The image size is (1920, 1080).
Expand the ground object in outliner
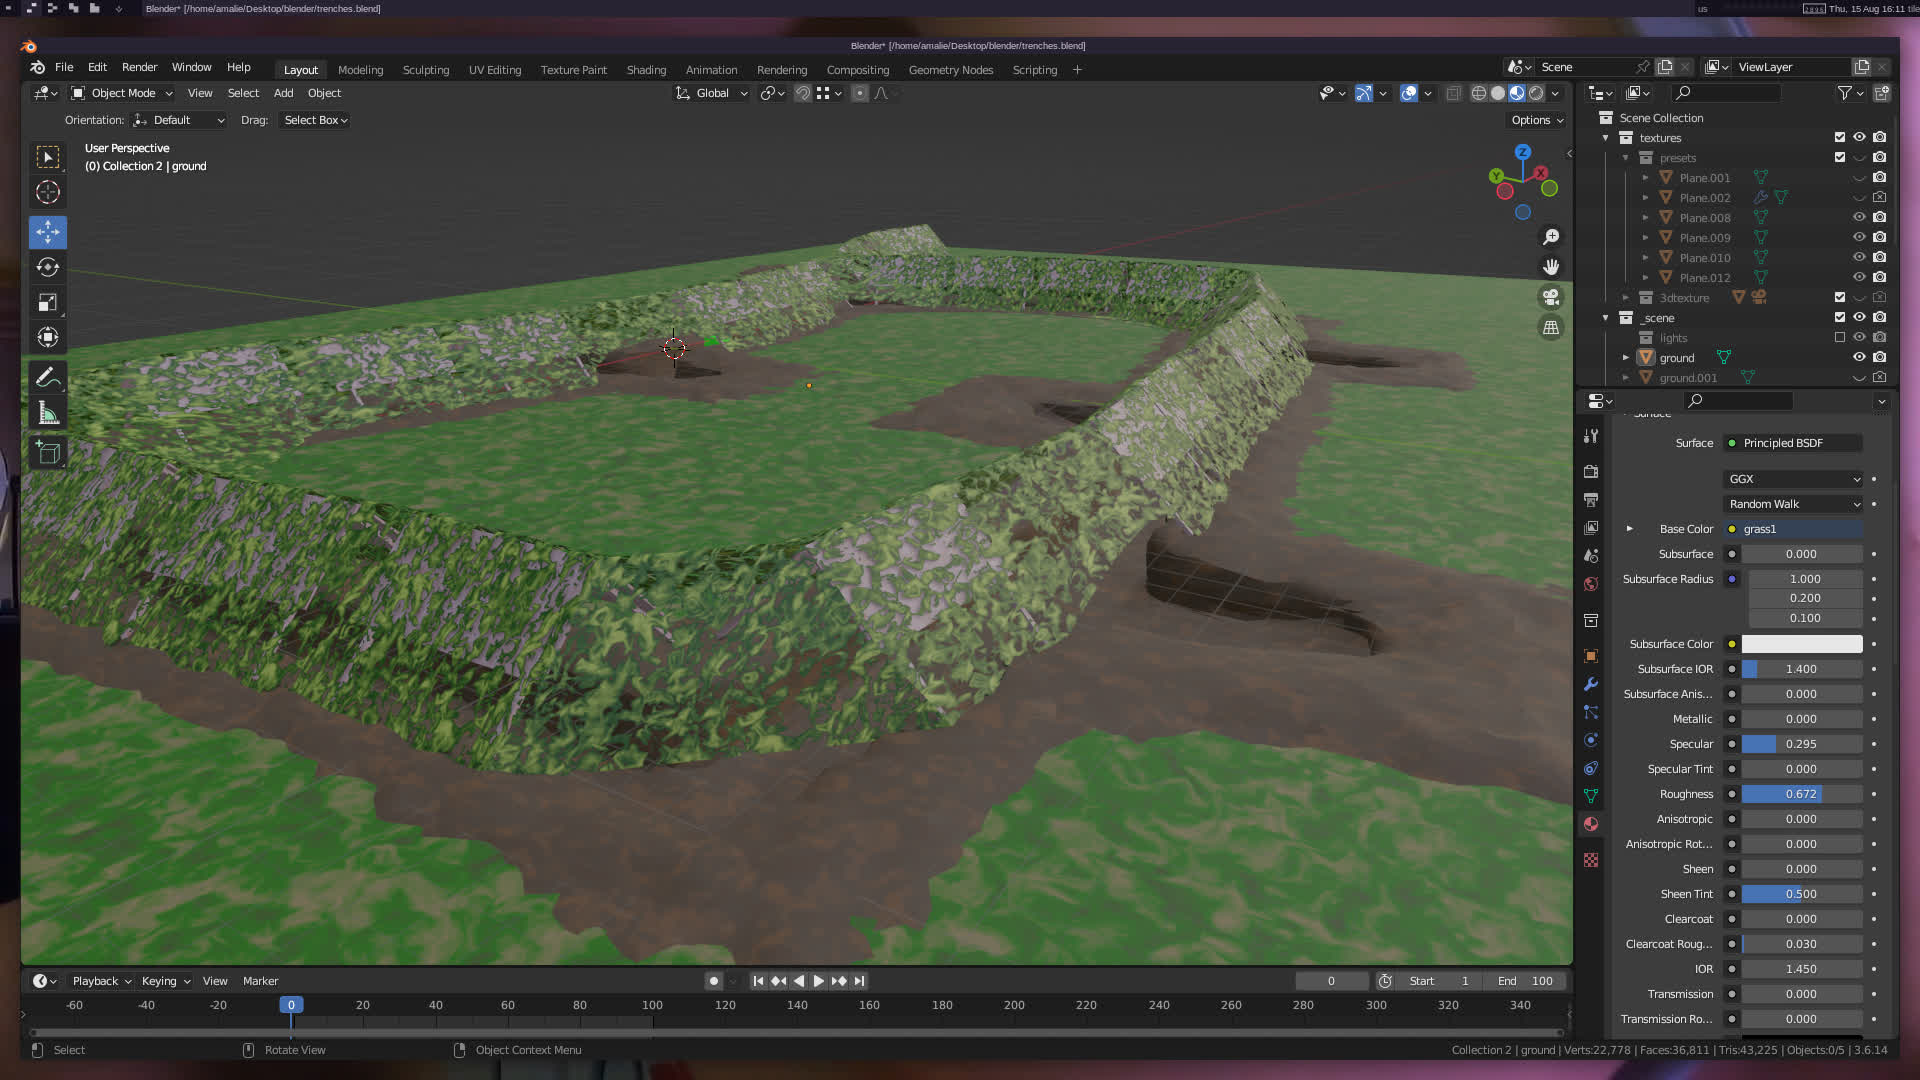(x=1625, y=357)
